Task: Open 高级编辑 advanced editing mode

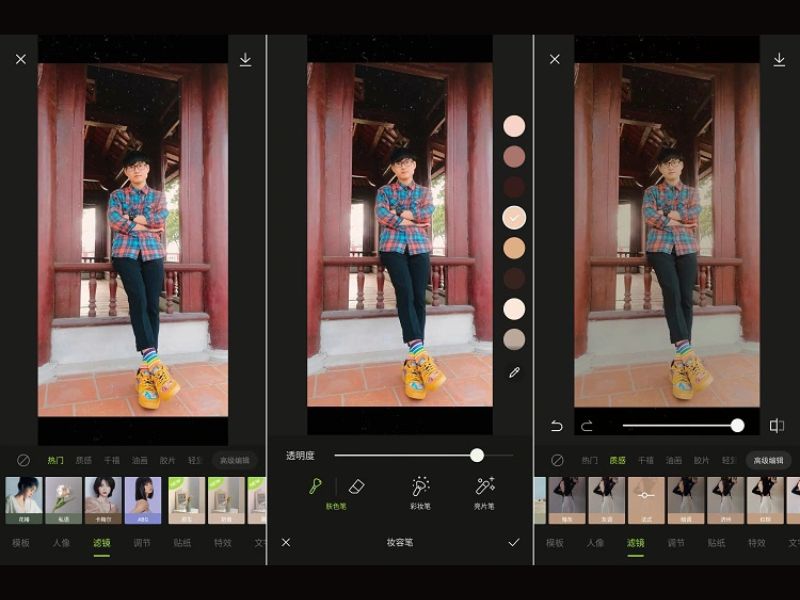Action: coord(237,460)
